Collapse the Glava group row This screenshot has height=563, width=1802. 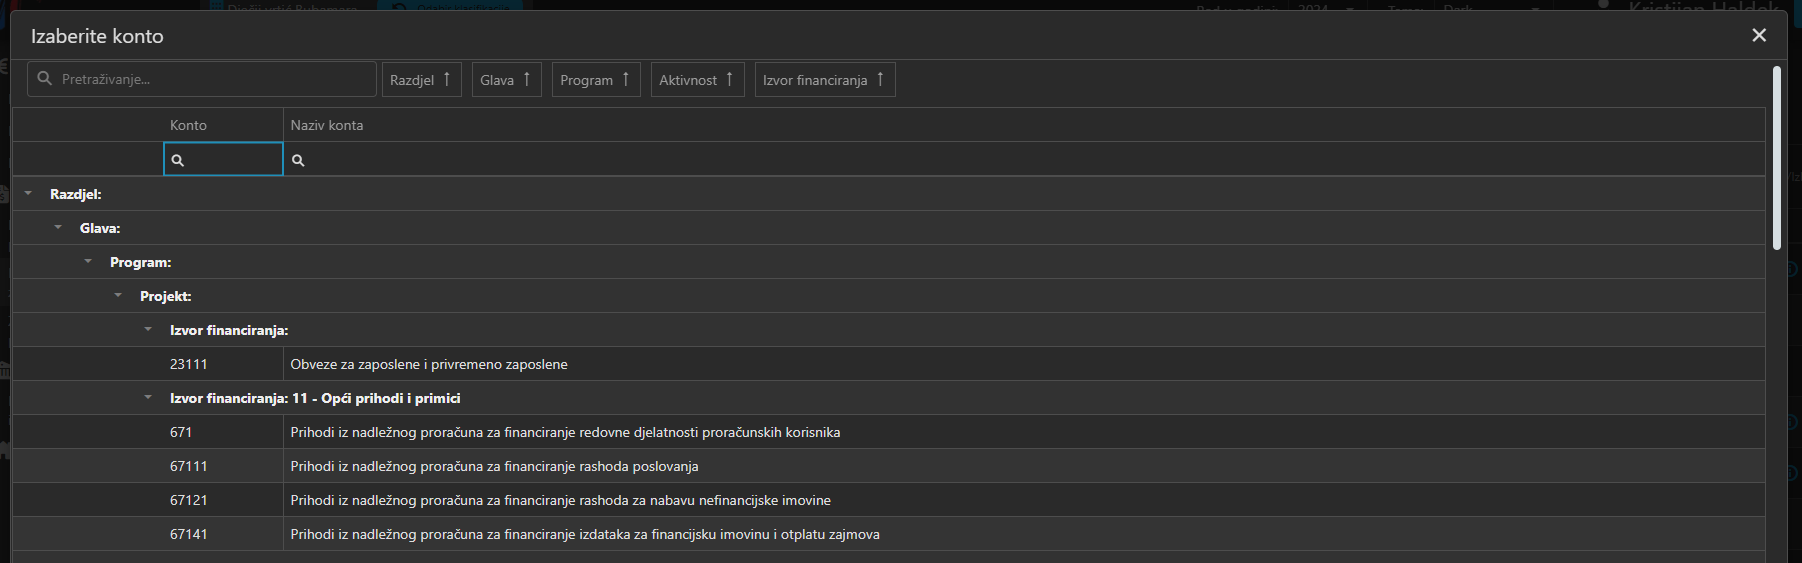click(58, 228)
